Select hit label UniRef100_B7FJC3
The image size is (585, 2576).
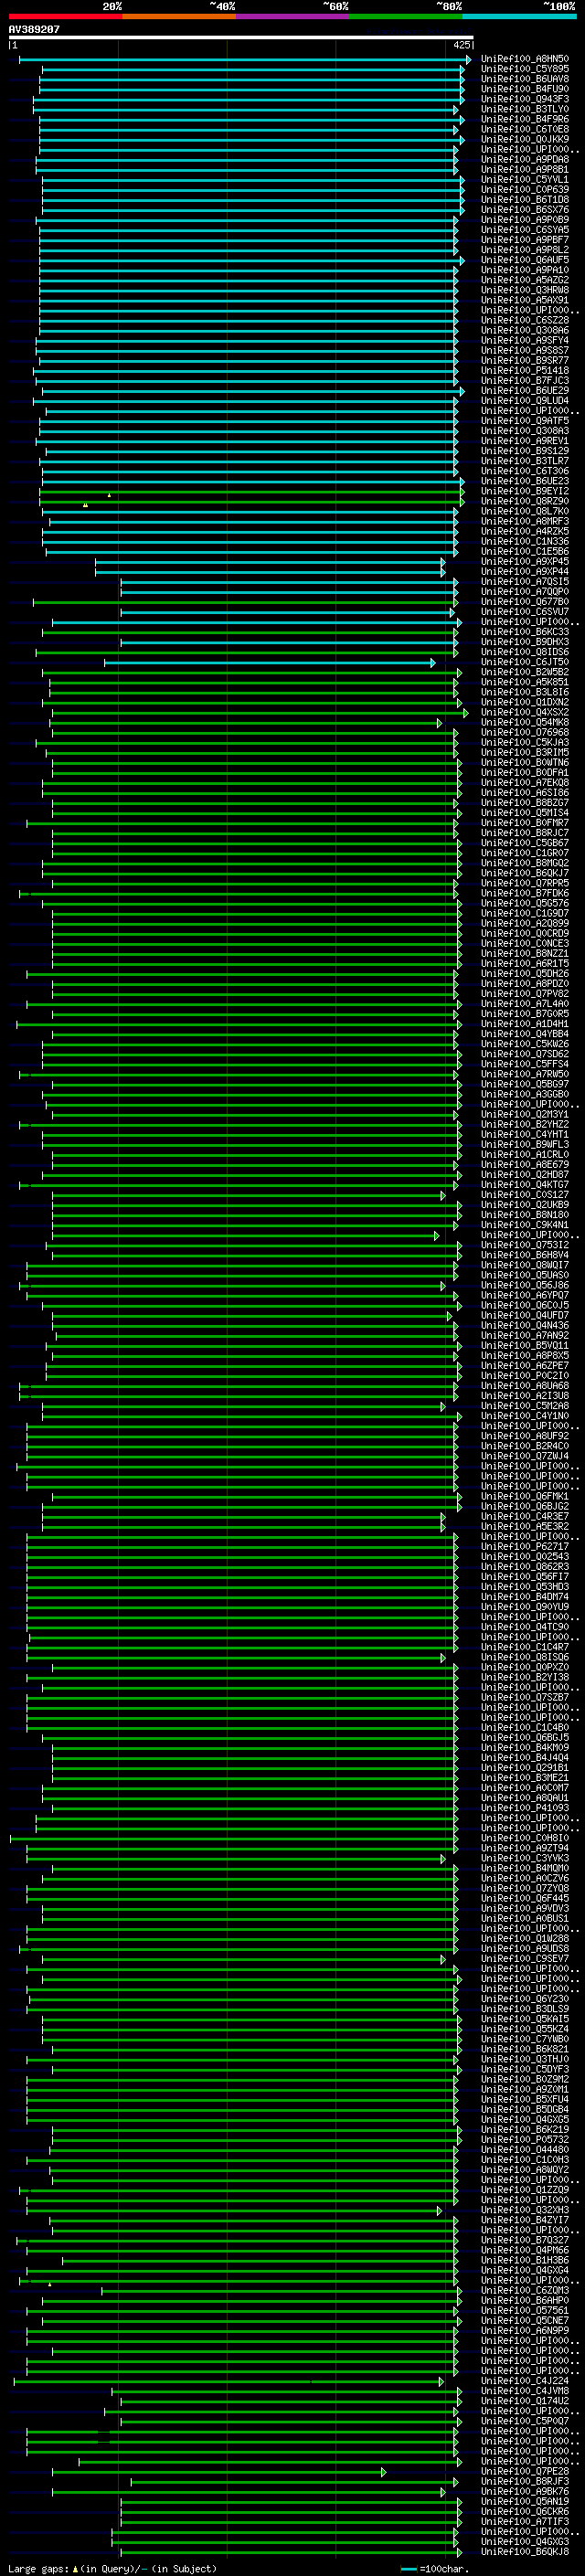point(524,381)
